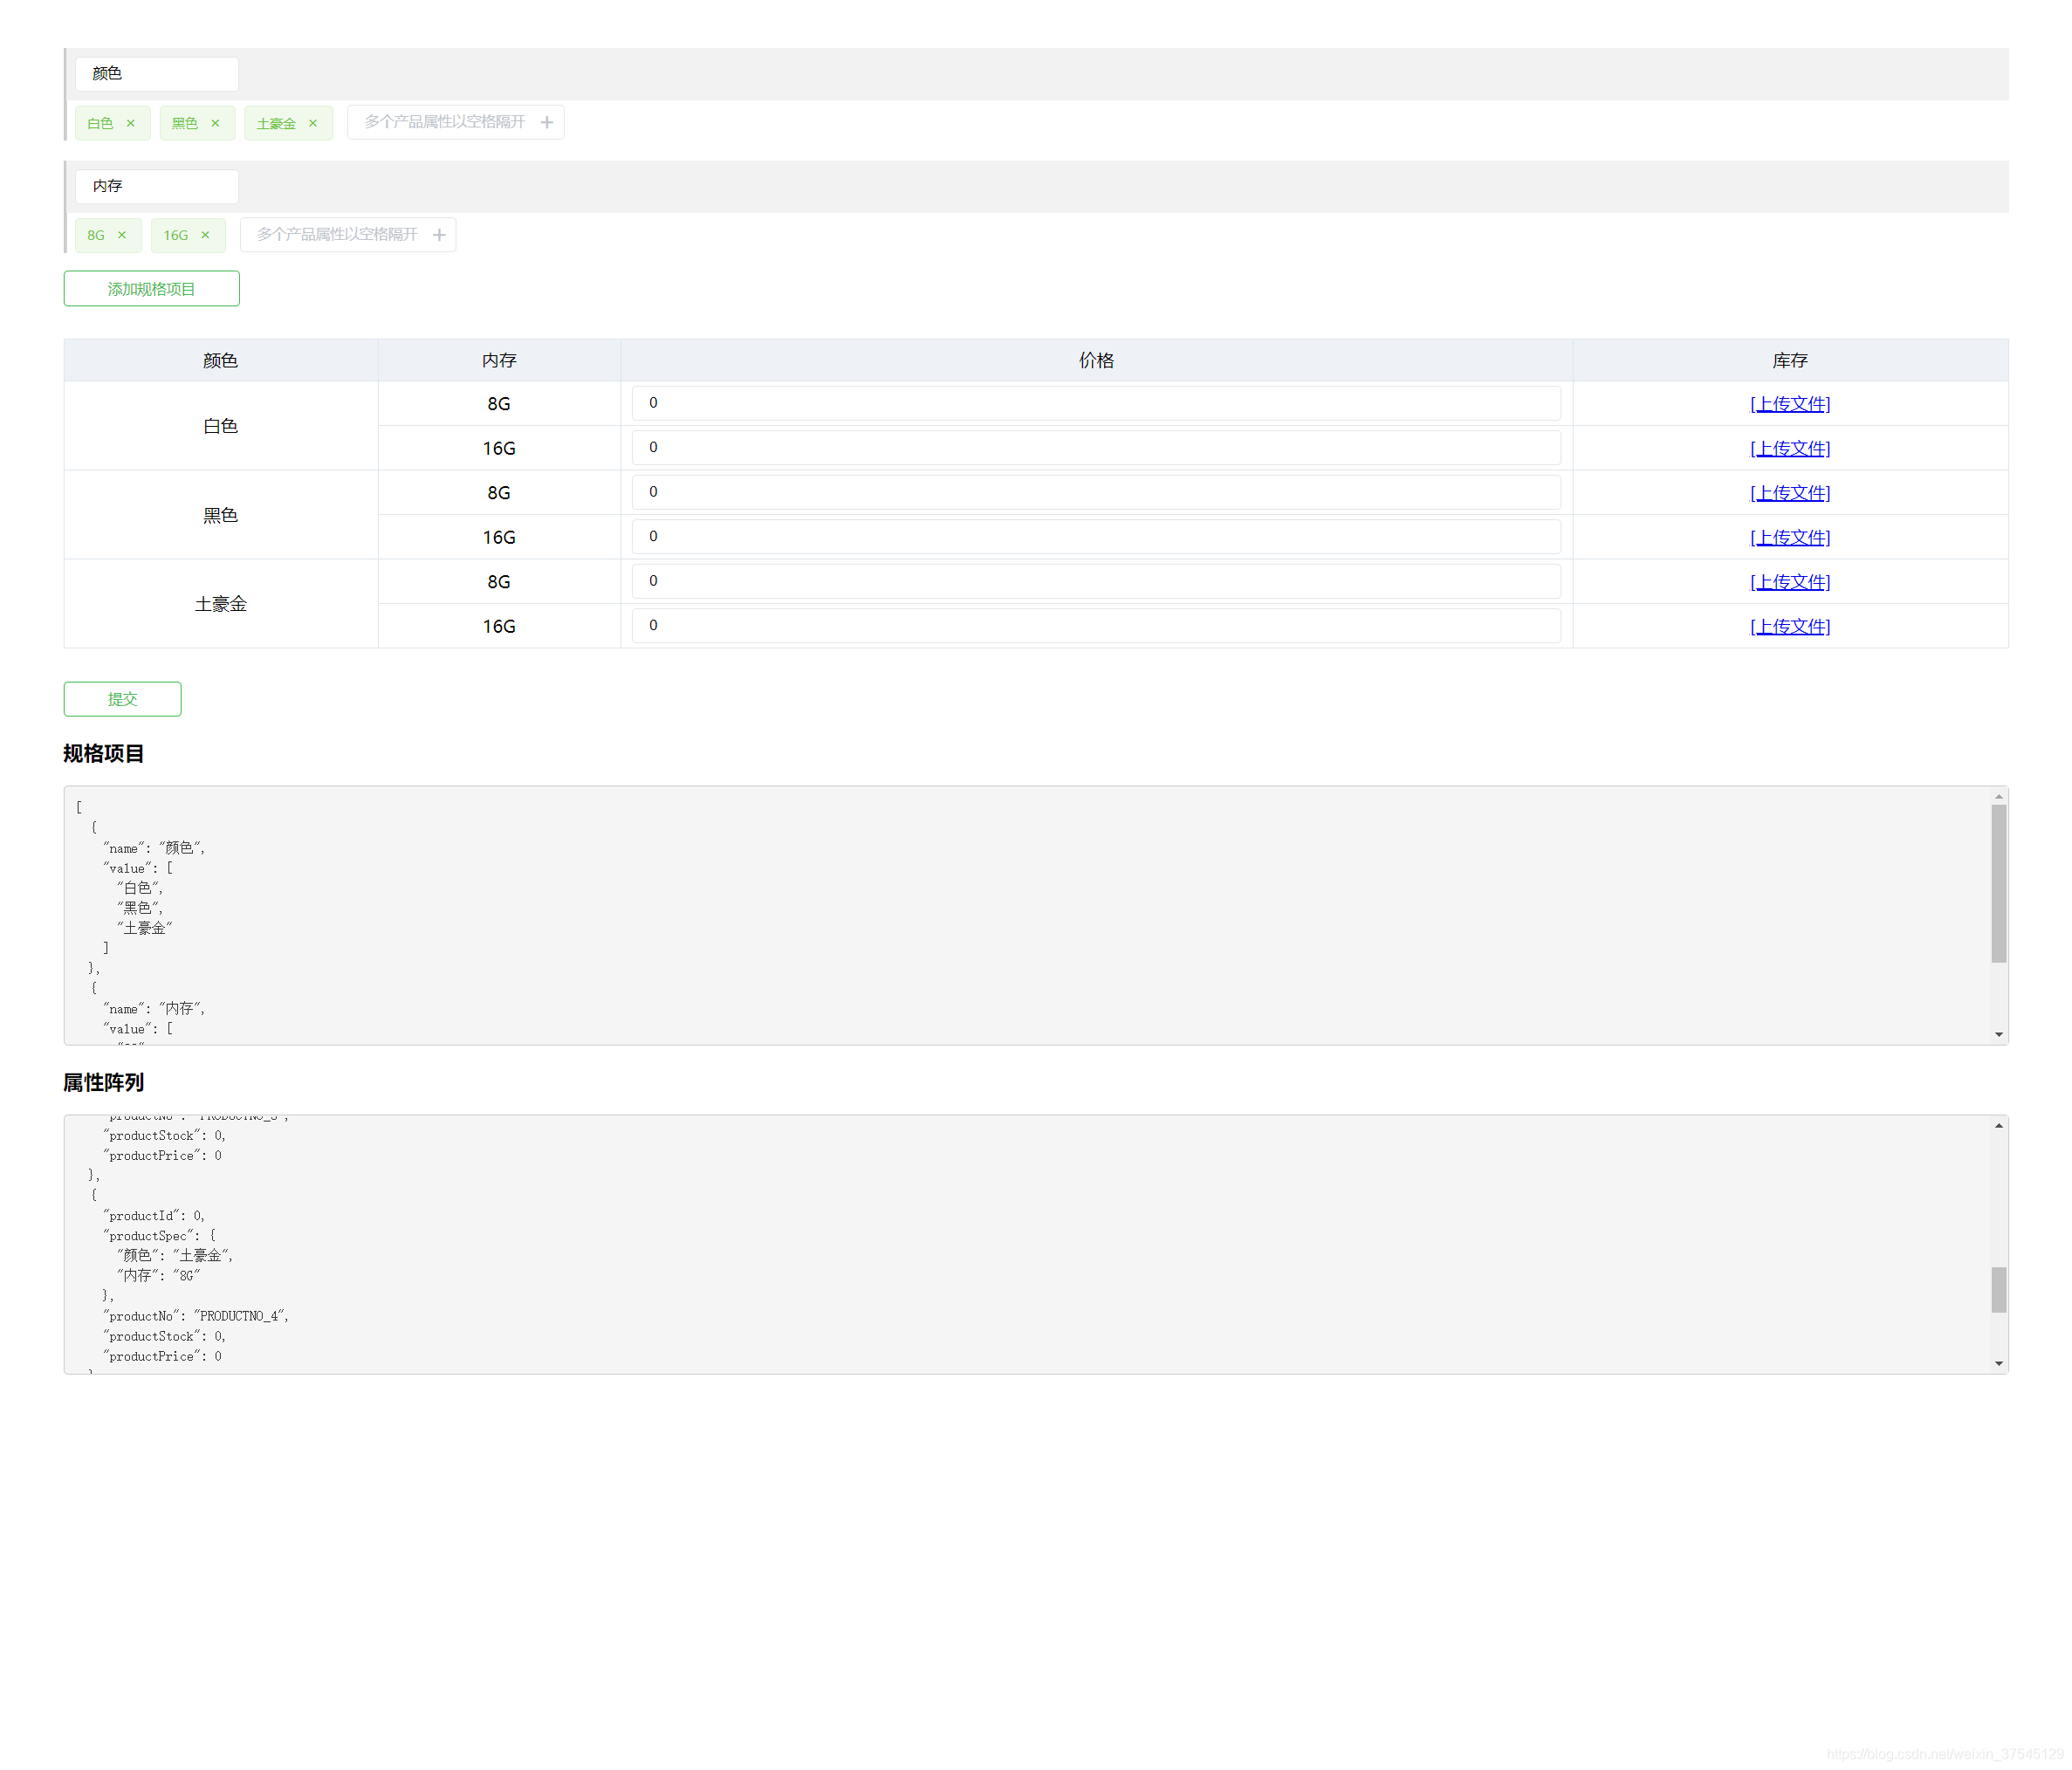The width and height of the screenshot is (2072, 1770).
Task: Open 上传文件 link for 土豪金 8G
Action: (1790, 582)
